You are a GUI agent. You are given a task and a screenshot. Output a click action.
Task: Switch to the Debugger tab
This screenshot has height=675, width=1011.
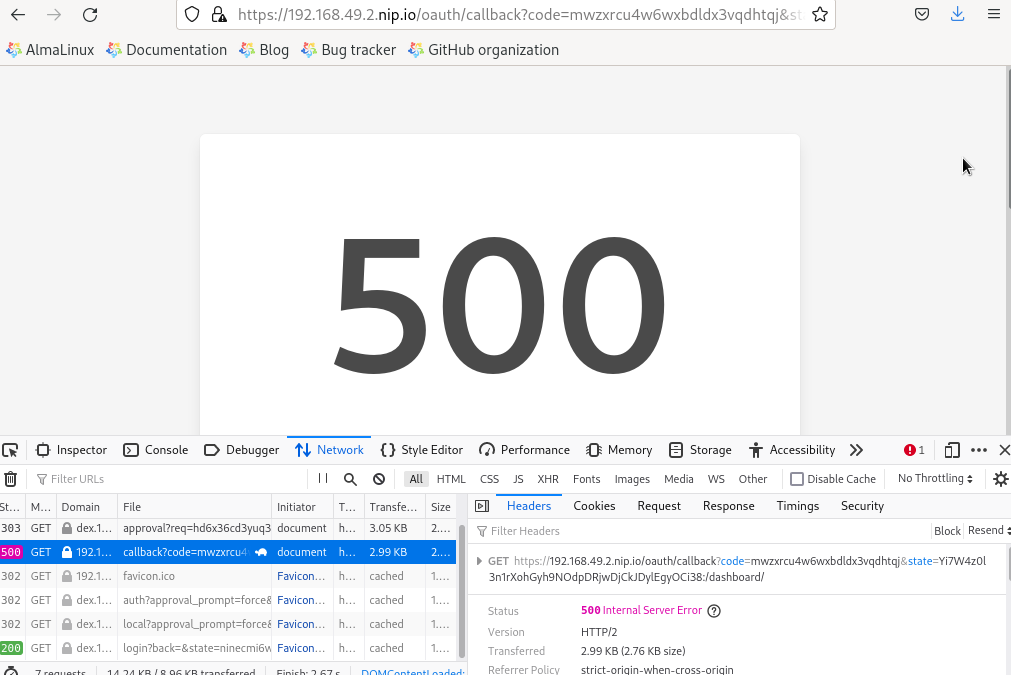(x=242, y=450)
